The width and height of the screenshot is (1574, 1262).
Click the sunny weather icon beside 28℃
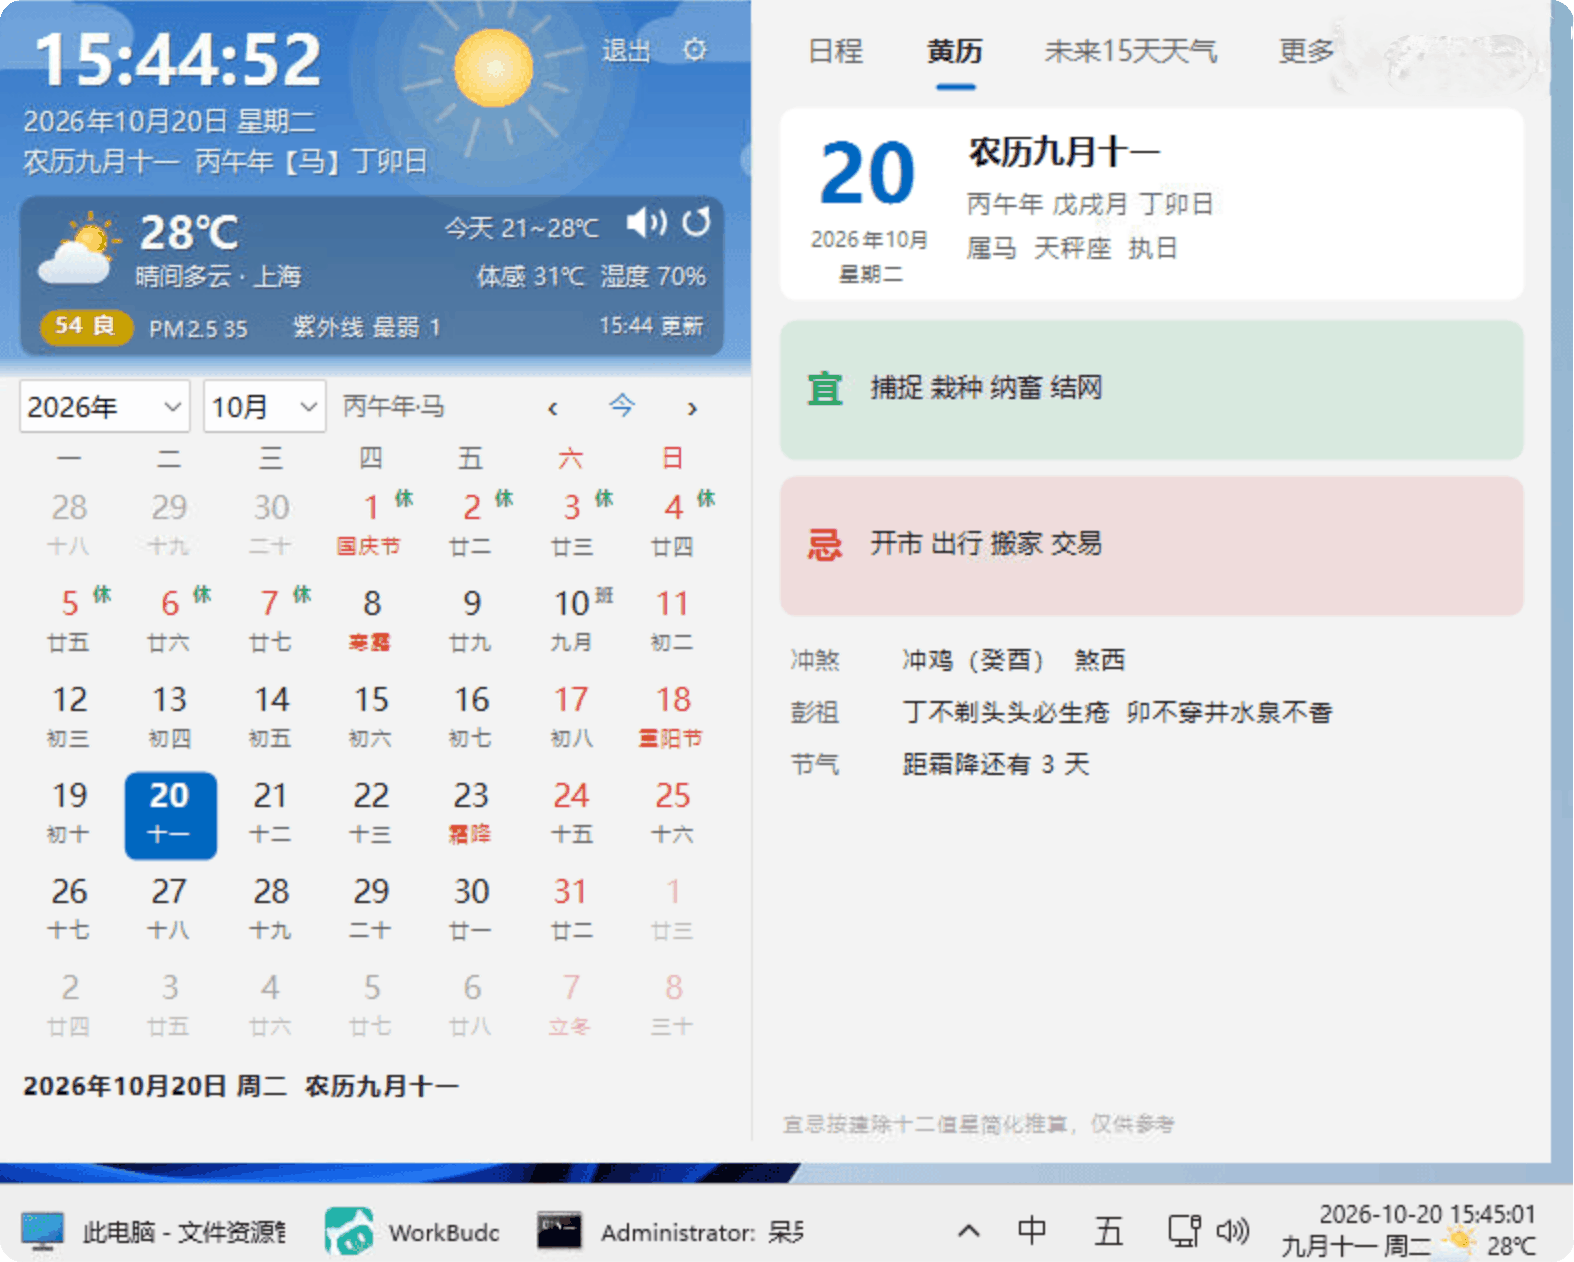(79, 248)
